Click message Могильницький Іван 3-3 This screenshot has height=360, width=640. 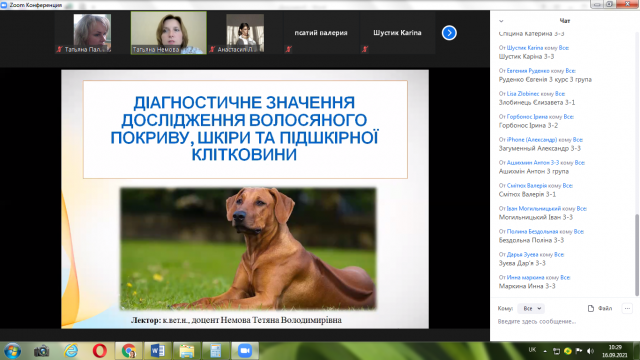click(x=536, y=217)
